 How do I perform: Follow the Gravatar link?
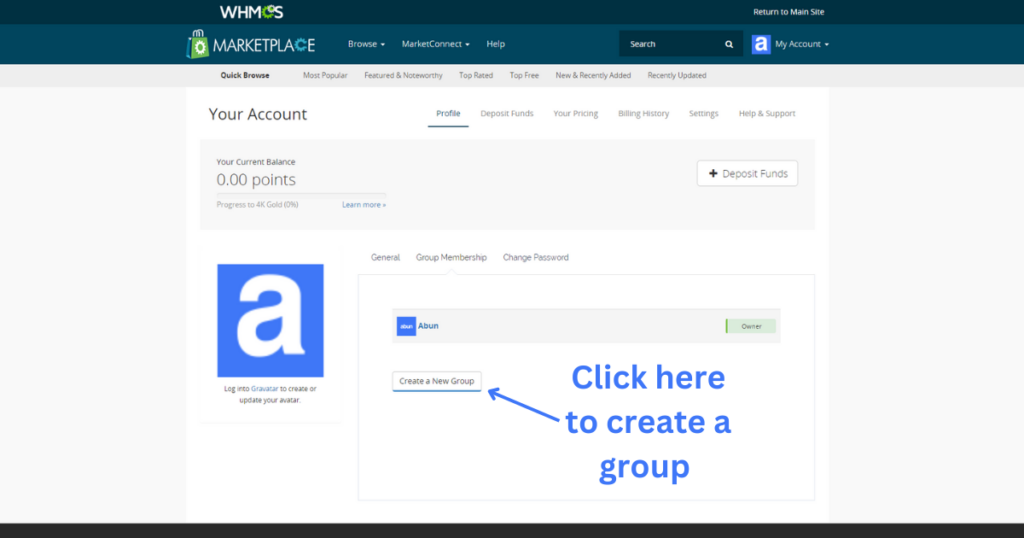click(x=264, y=388)
